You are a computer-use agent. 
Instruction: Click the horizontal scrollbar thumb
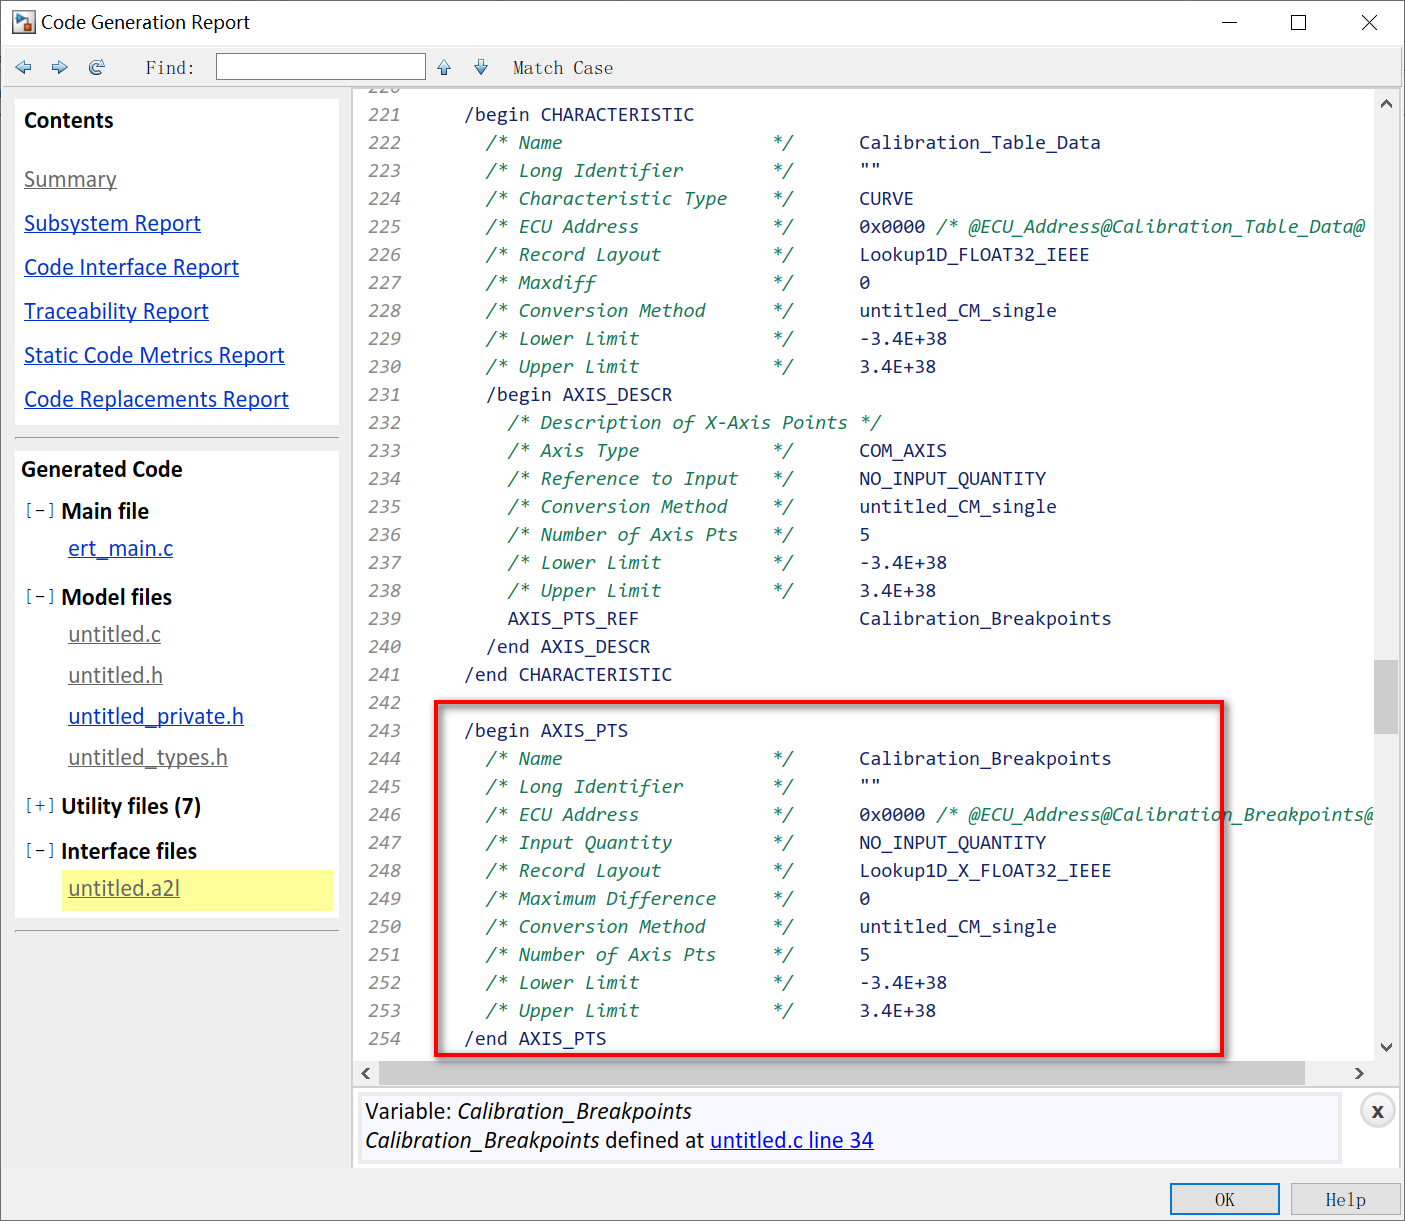point(842,1073)
